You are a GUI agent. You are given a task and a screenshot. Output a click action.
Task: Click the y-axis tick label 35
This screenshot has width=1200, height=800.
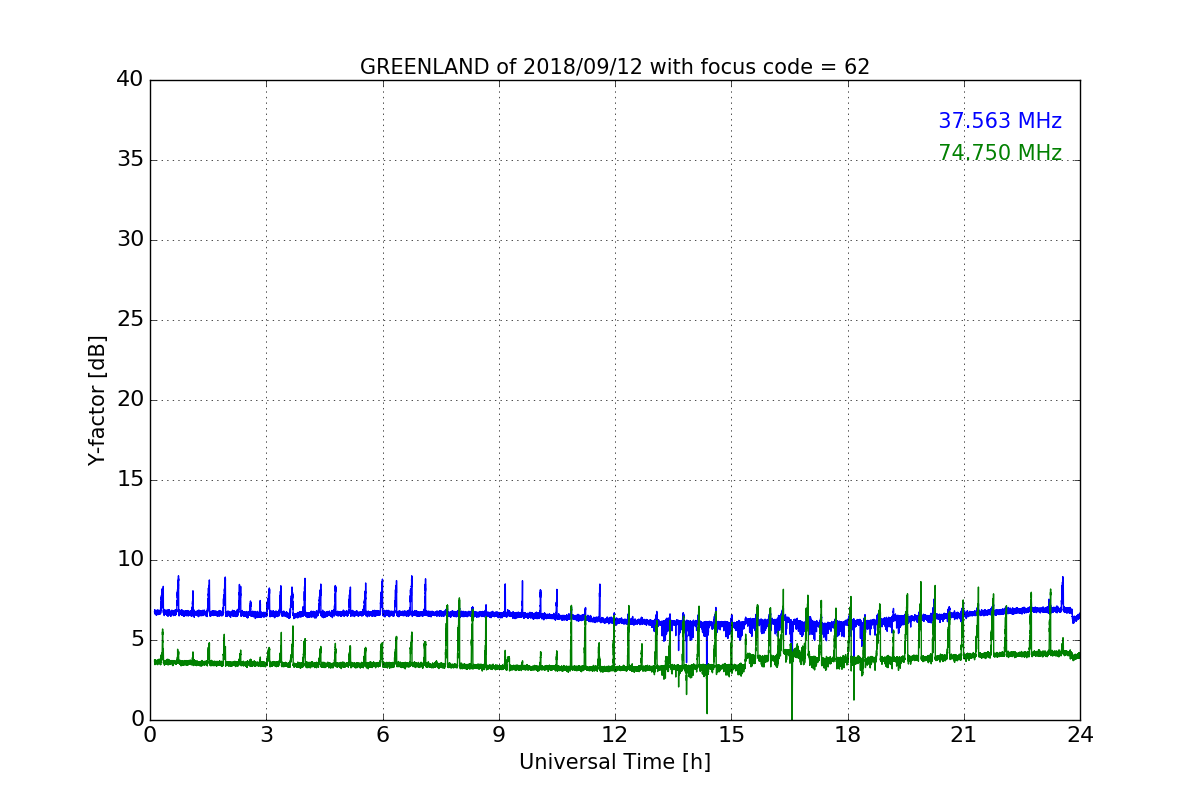coord(130,160)
